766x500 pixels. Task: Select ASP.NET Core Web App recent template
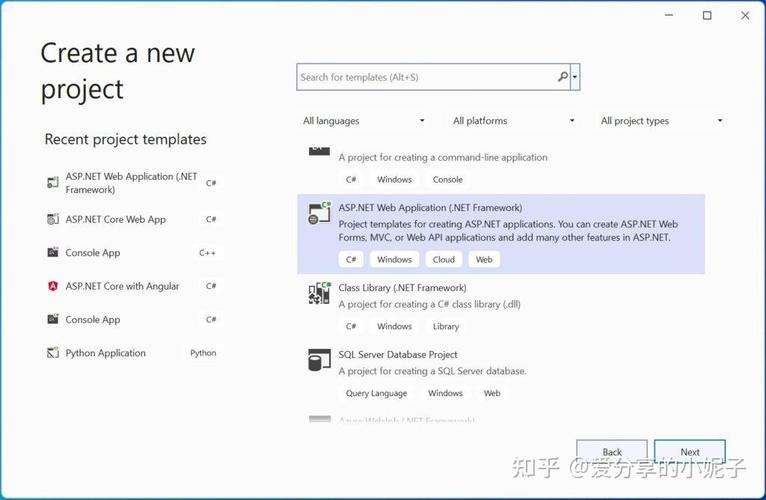(x=133, y=219)
